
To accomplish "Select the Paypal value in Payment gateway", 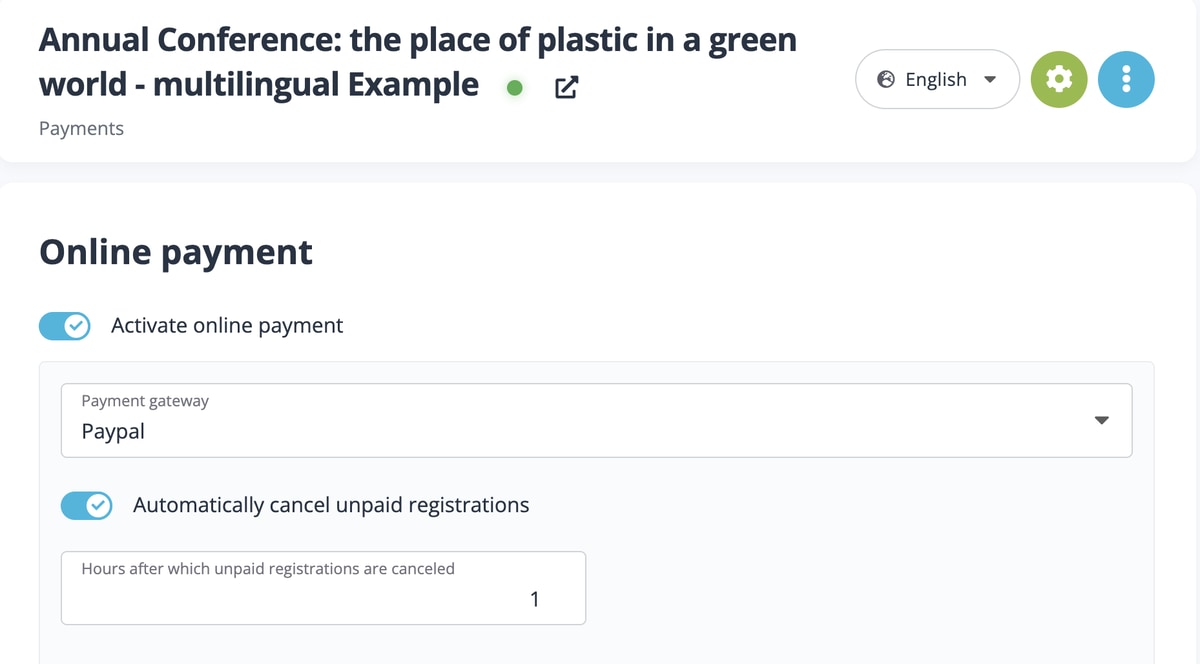I will pos(113,432).
